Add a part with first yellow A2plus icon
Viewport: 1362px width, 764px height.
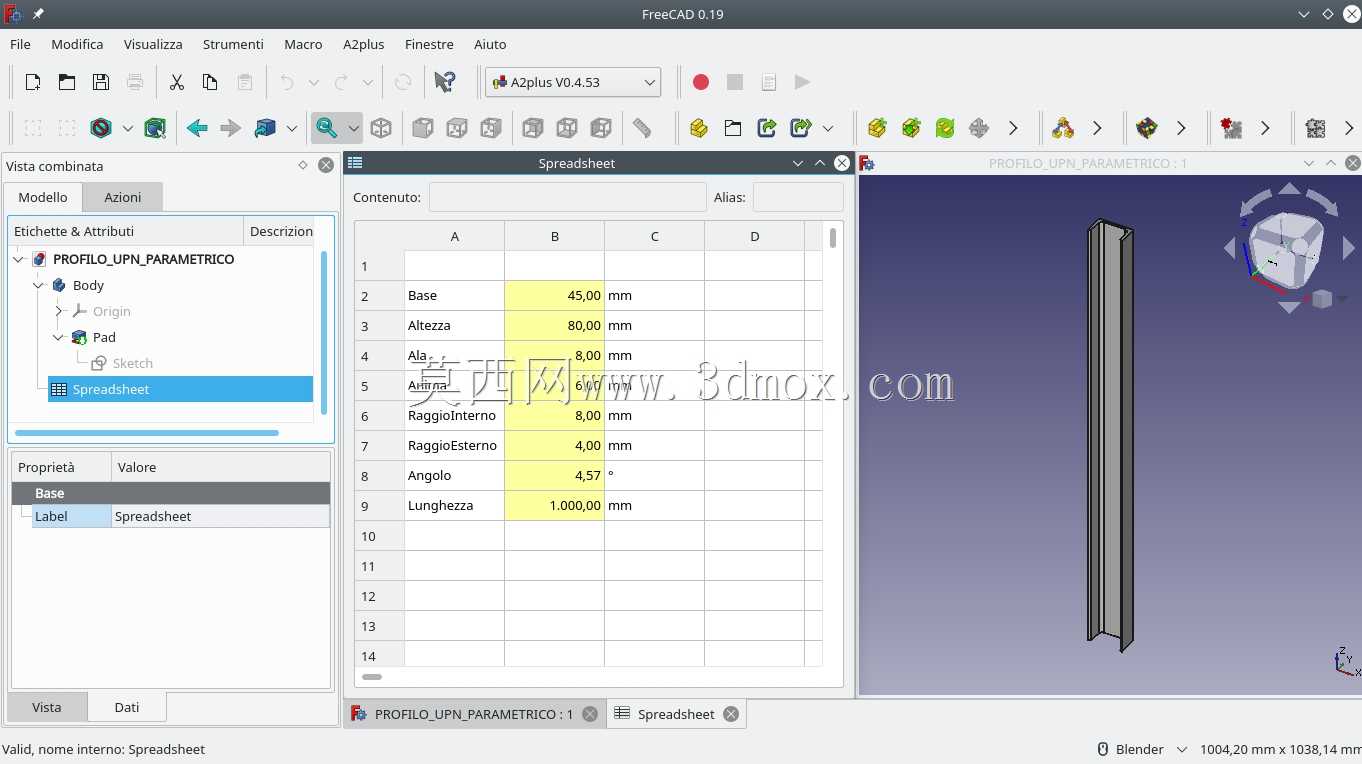699,128
